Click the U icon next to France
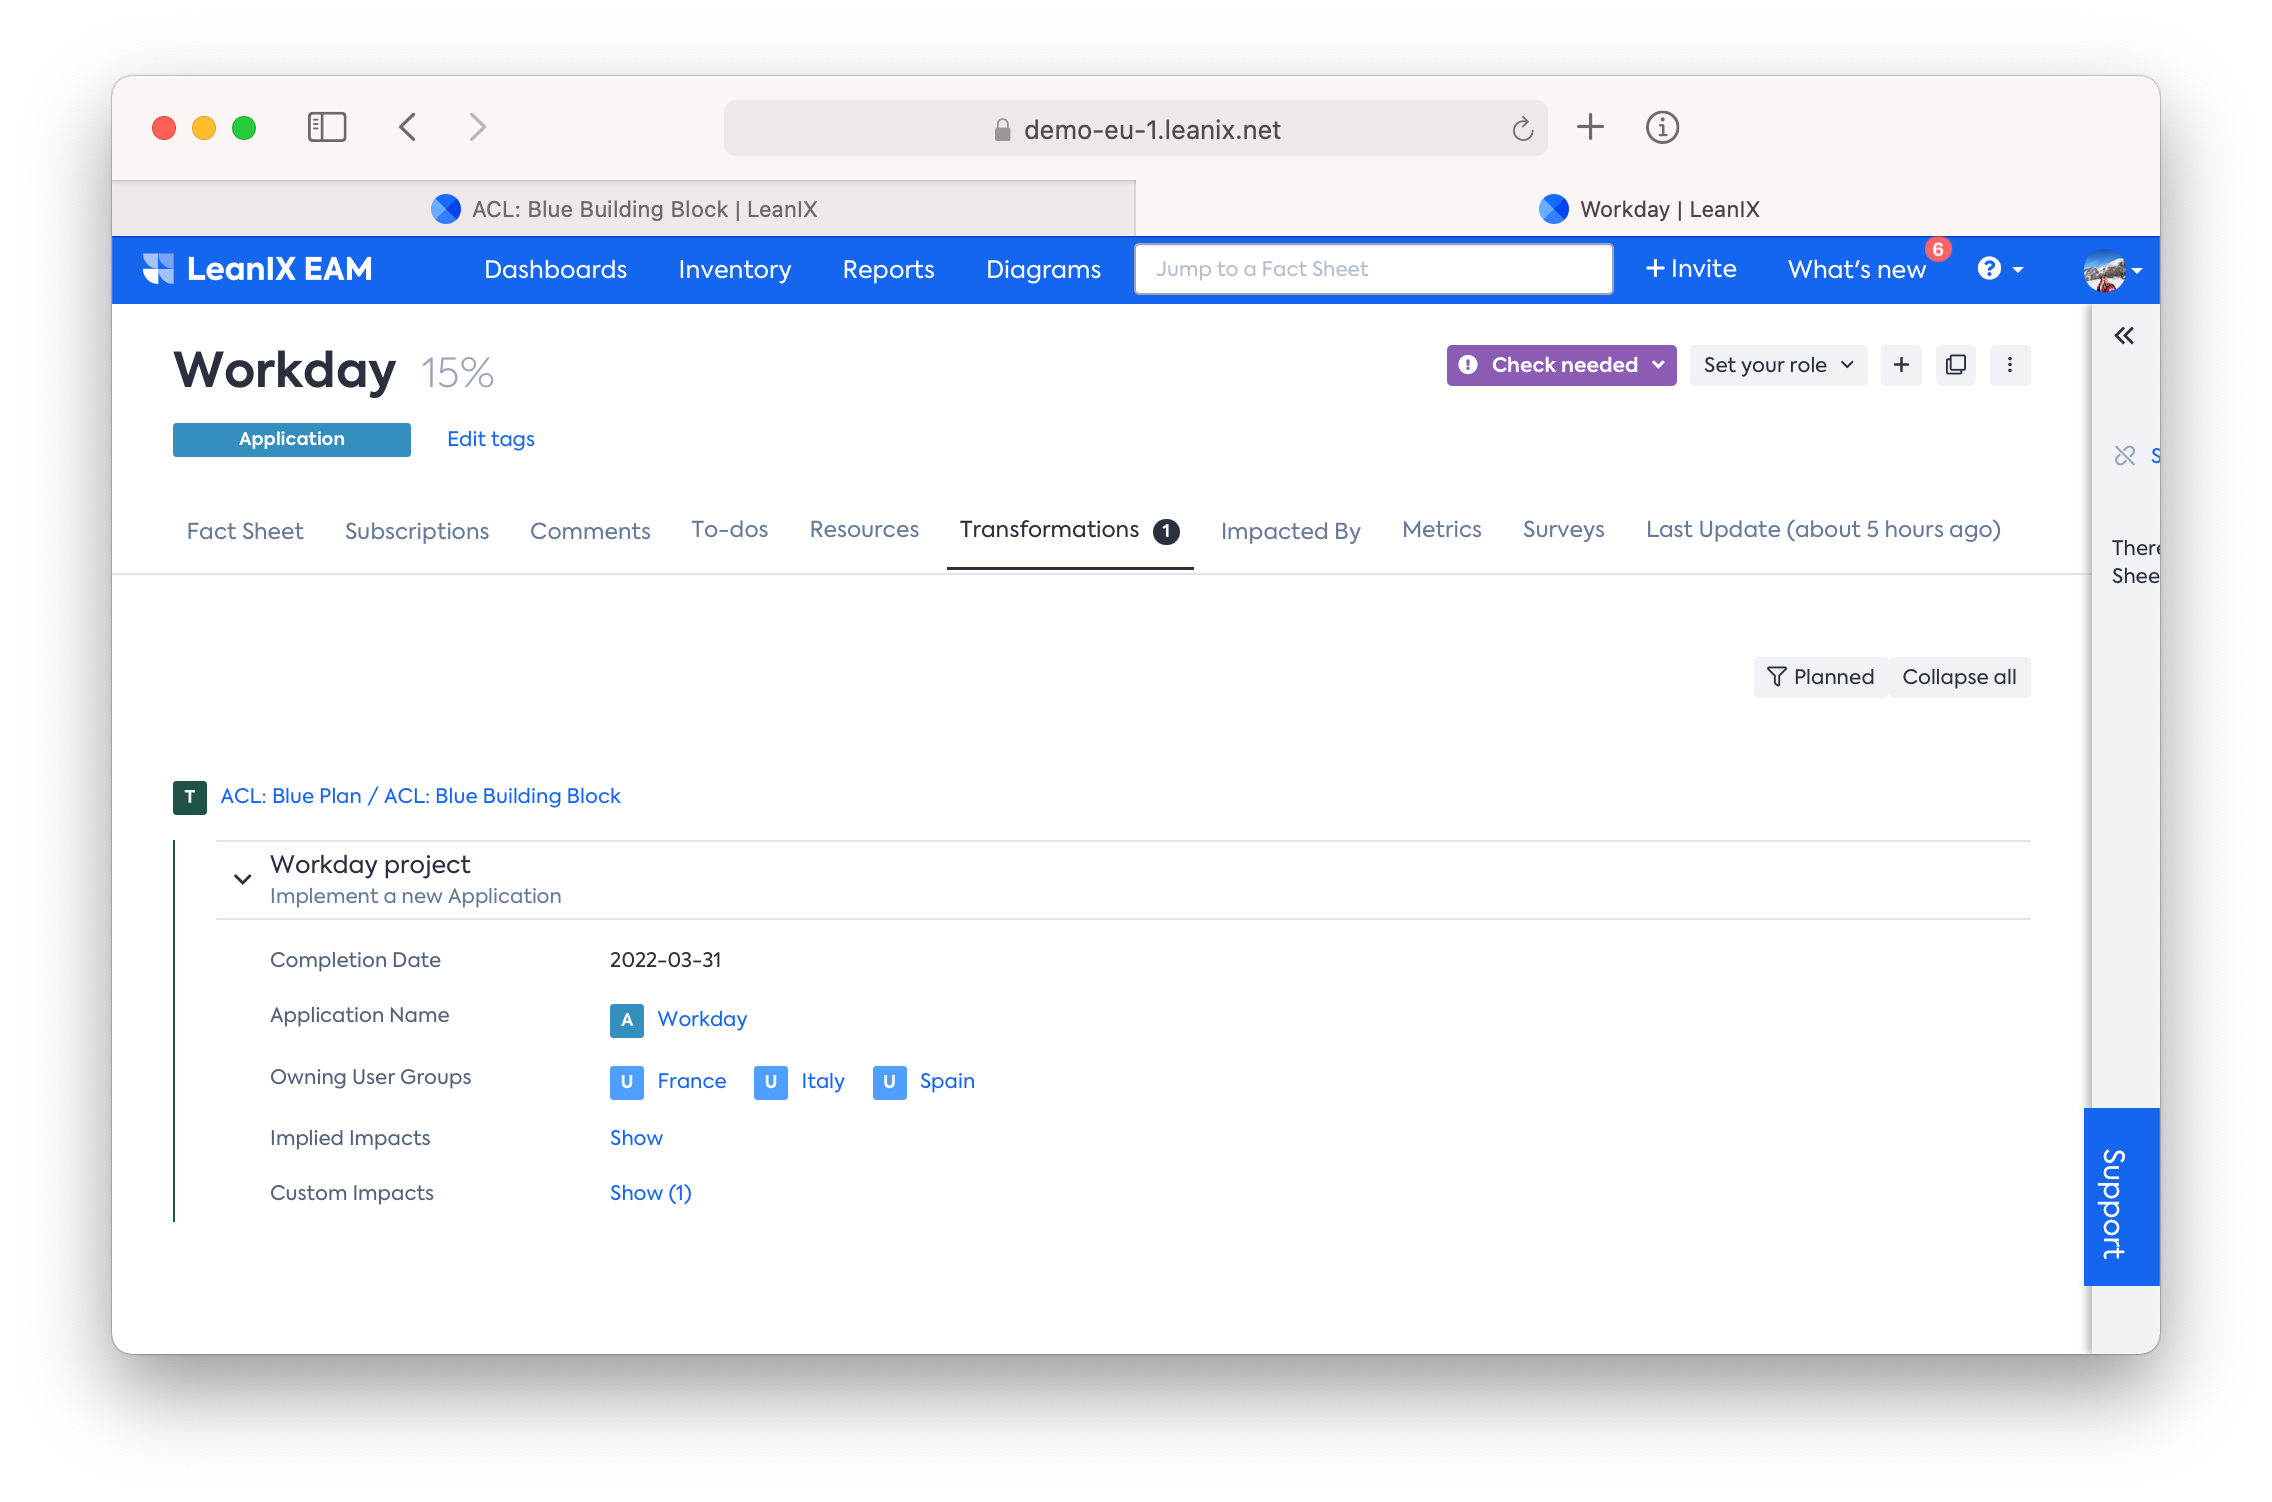Screen dimensions: 2272x1502 coord(626,1082)
